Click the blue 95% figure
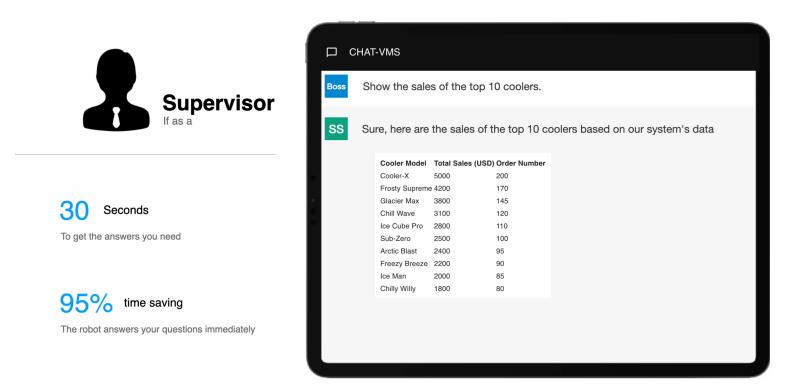Image resolution: width=787 pixels, height=387 pixels. 86,303
